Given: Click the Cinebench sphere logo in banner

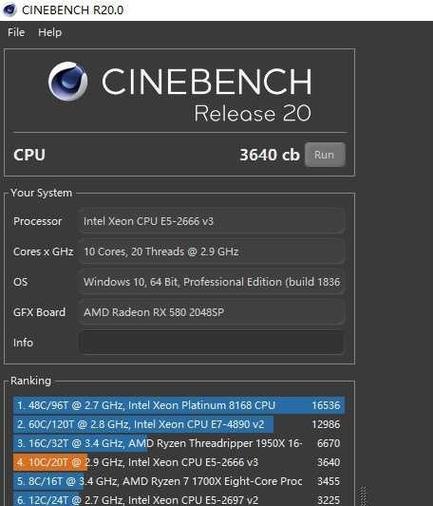Looking at the screenshot, I should (68, 81).
